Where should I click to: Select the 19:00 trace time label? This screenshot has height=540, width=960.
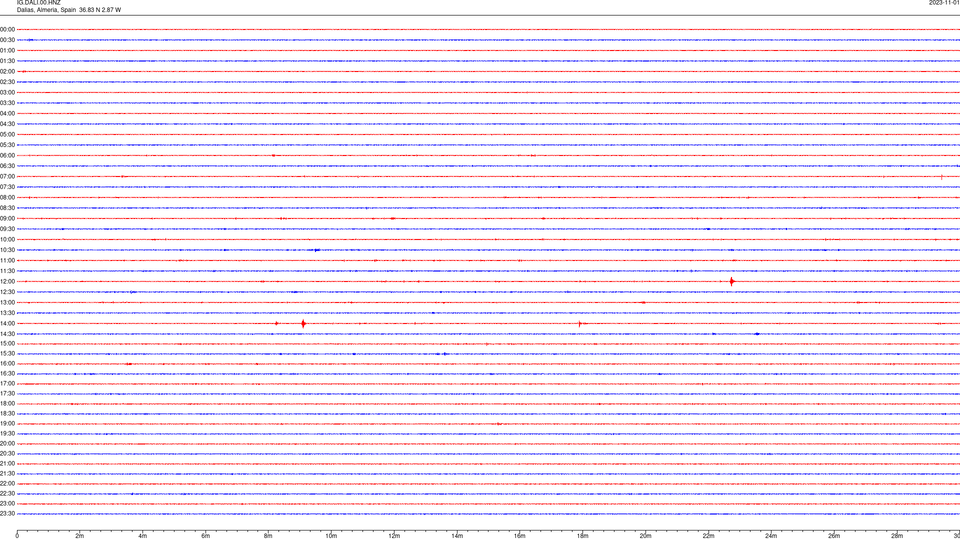tap(7, 424)
